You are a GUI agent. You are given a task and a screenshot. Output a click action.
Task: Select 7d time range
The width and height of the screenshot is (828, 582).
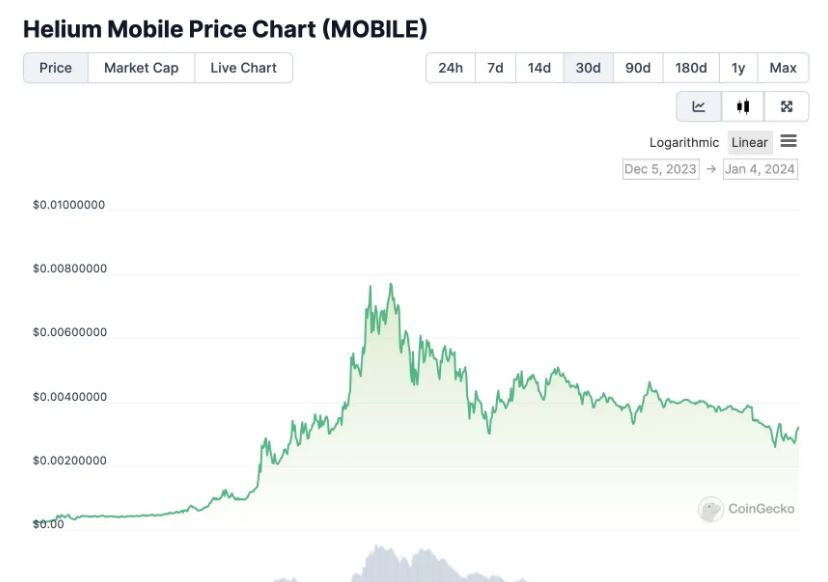[x=495, y=68]
